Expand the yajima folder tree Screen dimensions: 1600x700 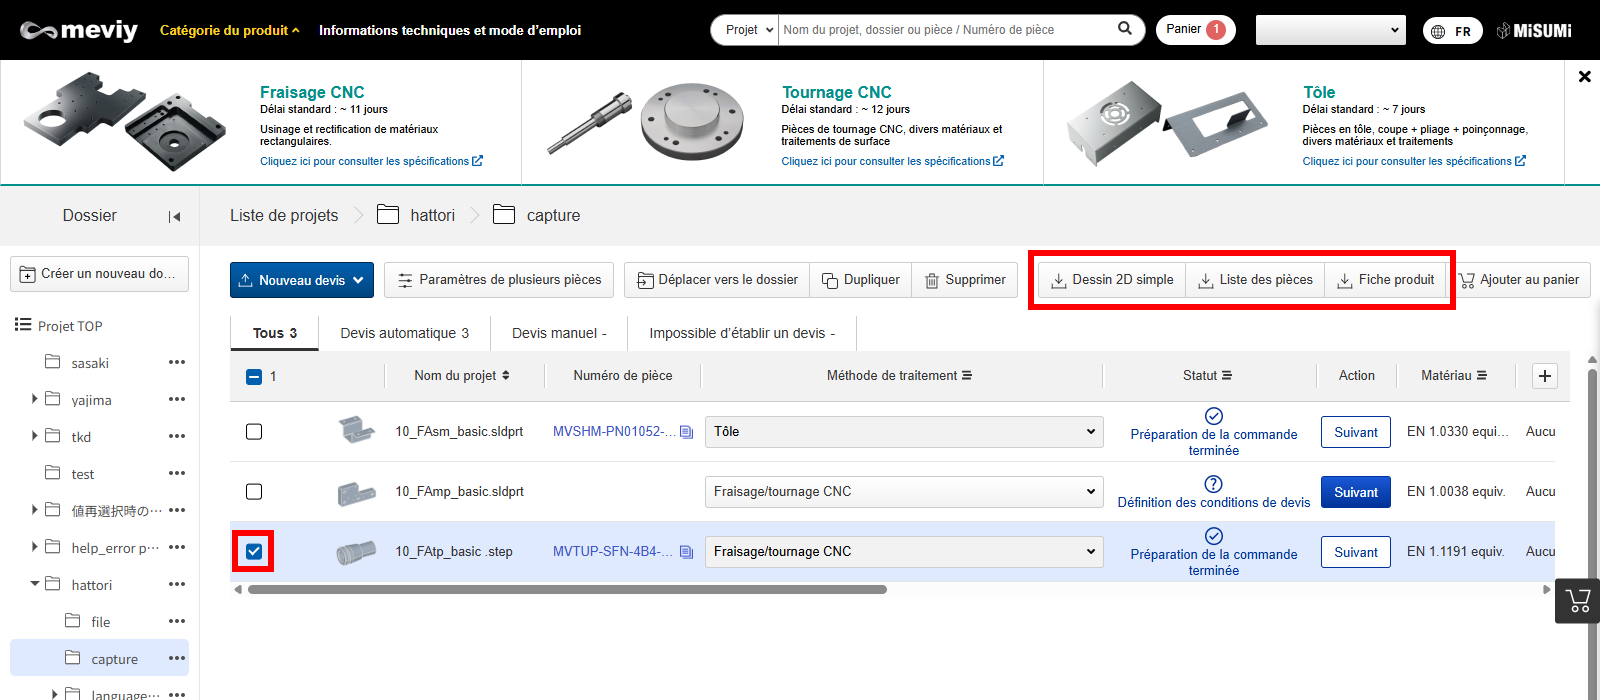point(35,399)
